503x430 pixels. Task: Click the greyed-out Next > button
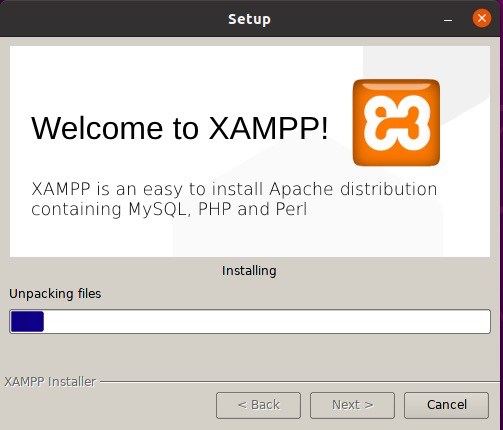point(352,405)
